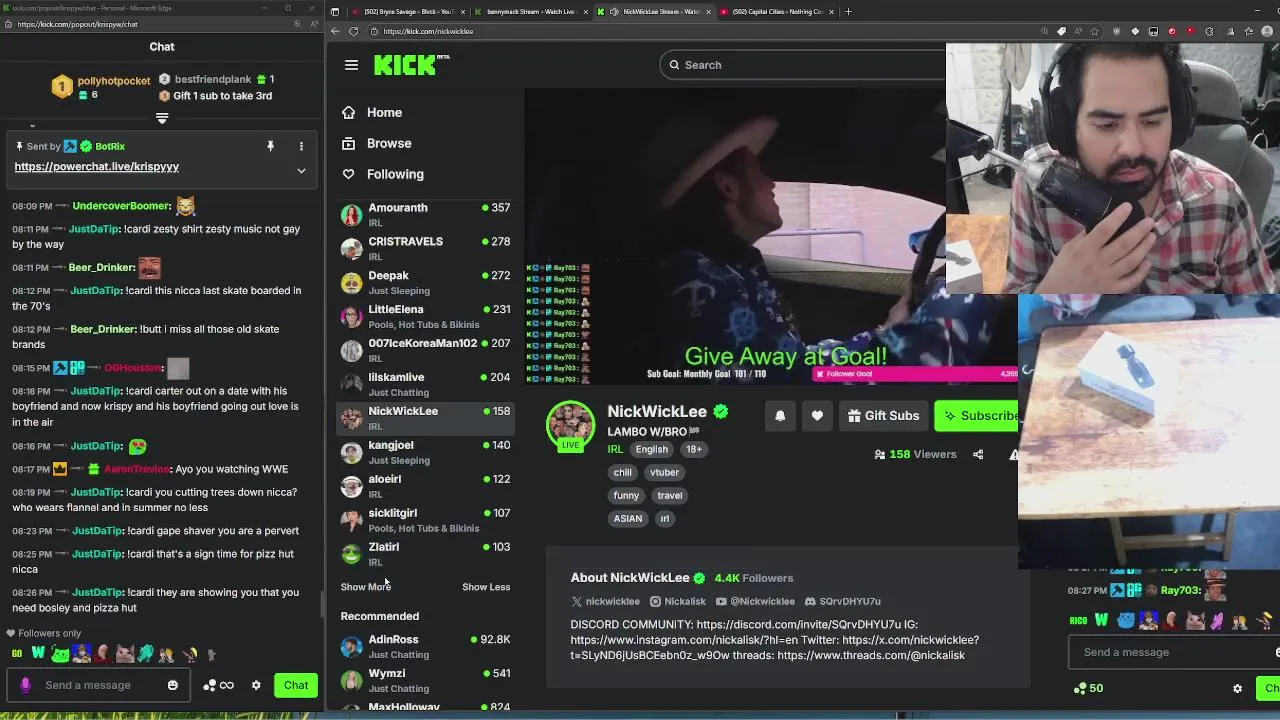Switch to bennymack Stream browser tab
This screenshot has width=1280, height=720.
530,12
